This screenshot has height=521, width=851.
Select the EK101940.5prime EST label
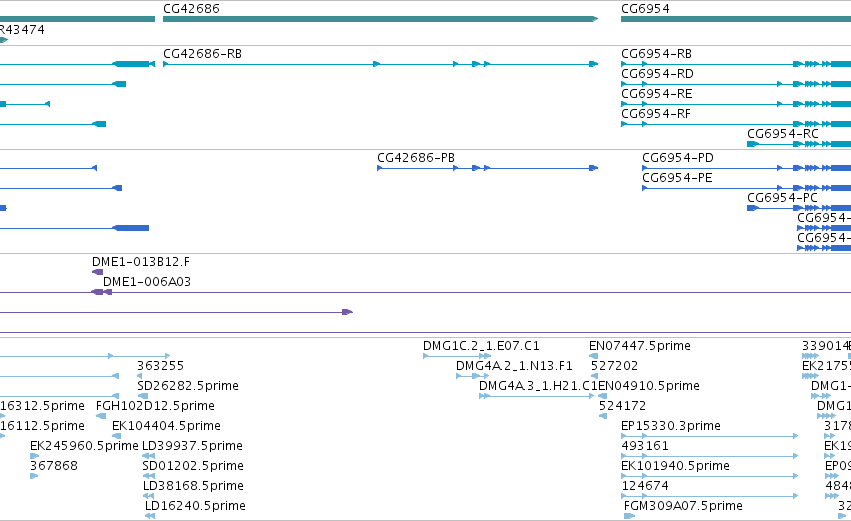point(675,466)
